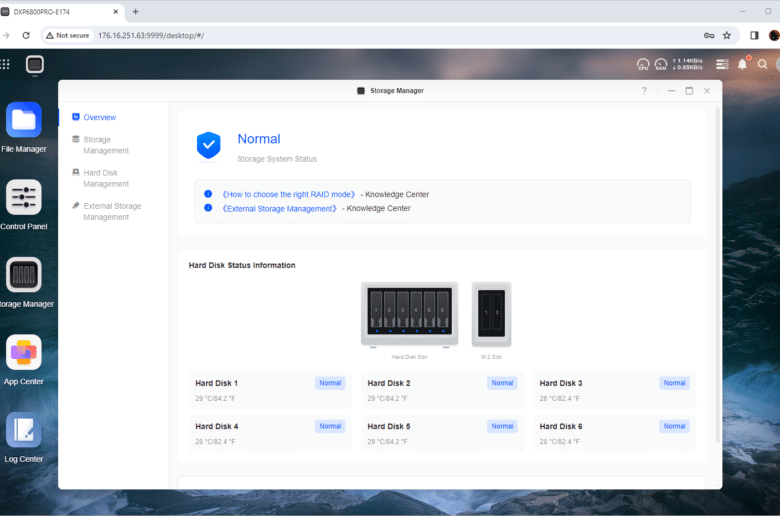Screen dimensions: 780x516
Task: Click the blue Normal status shield icon
Action: [x=208, y=146]
